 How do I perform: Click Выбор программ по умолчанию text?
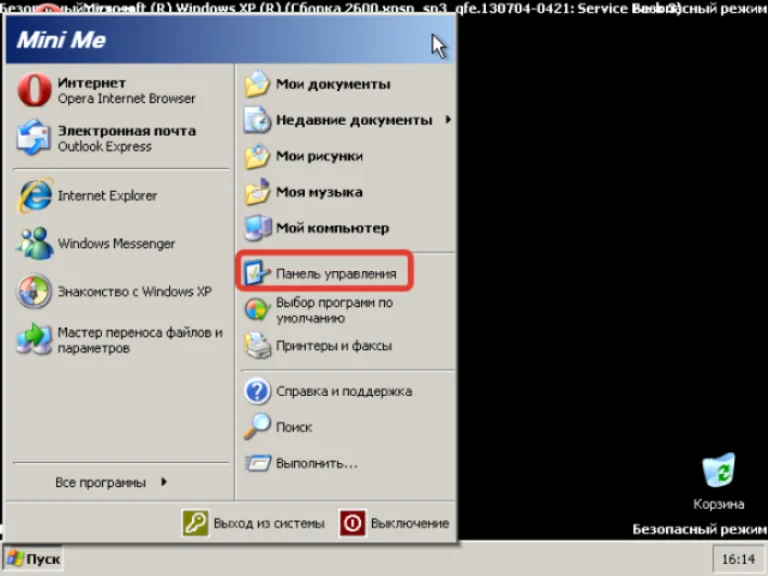click(335, 310)
